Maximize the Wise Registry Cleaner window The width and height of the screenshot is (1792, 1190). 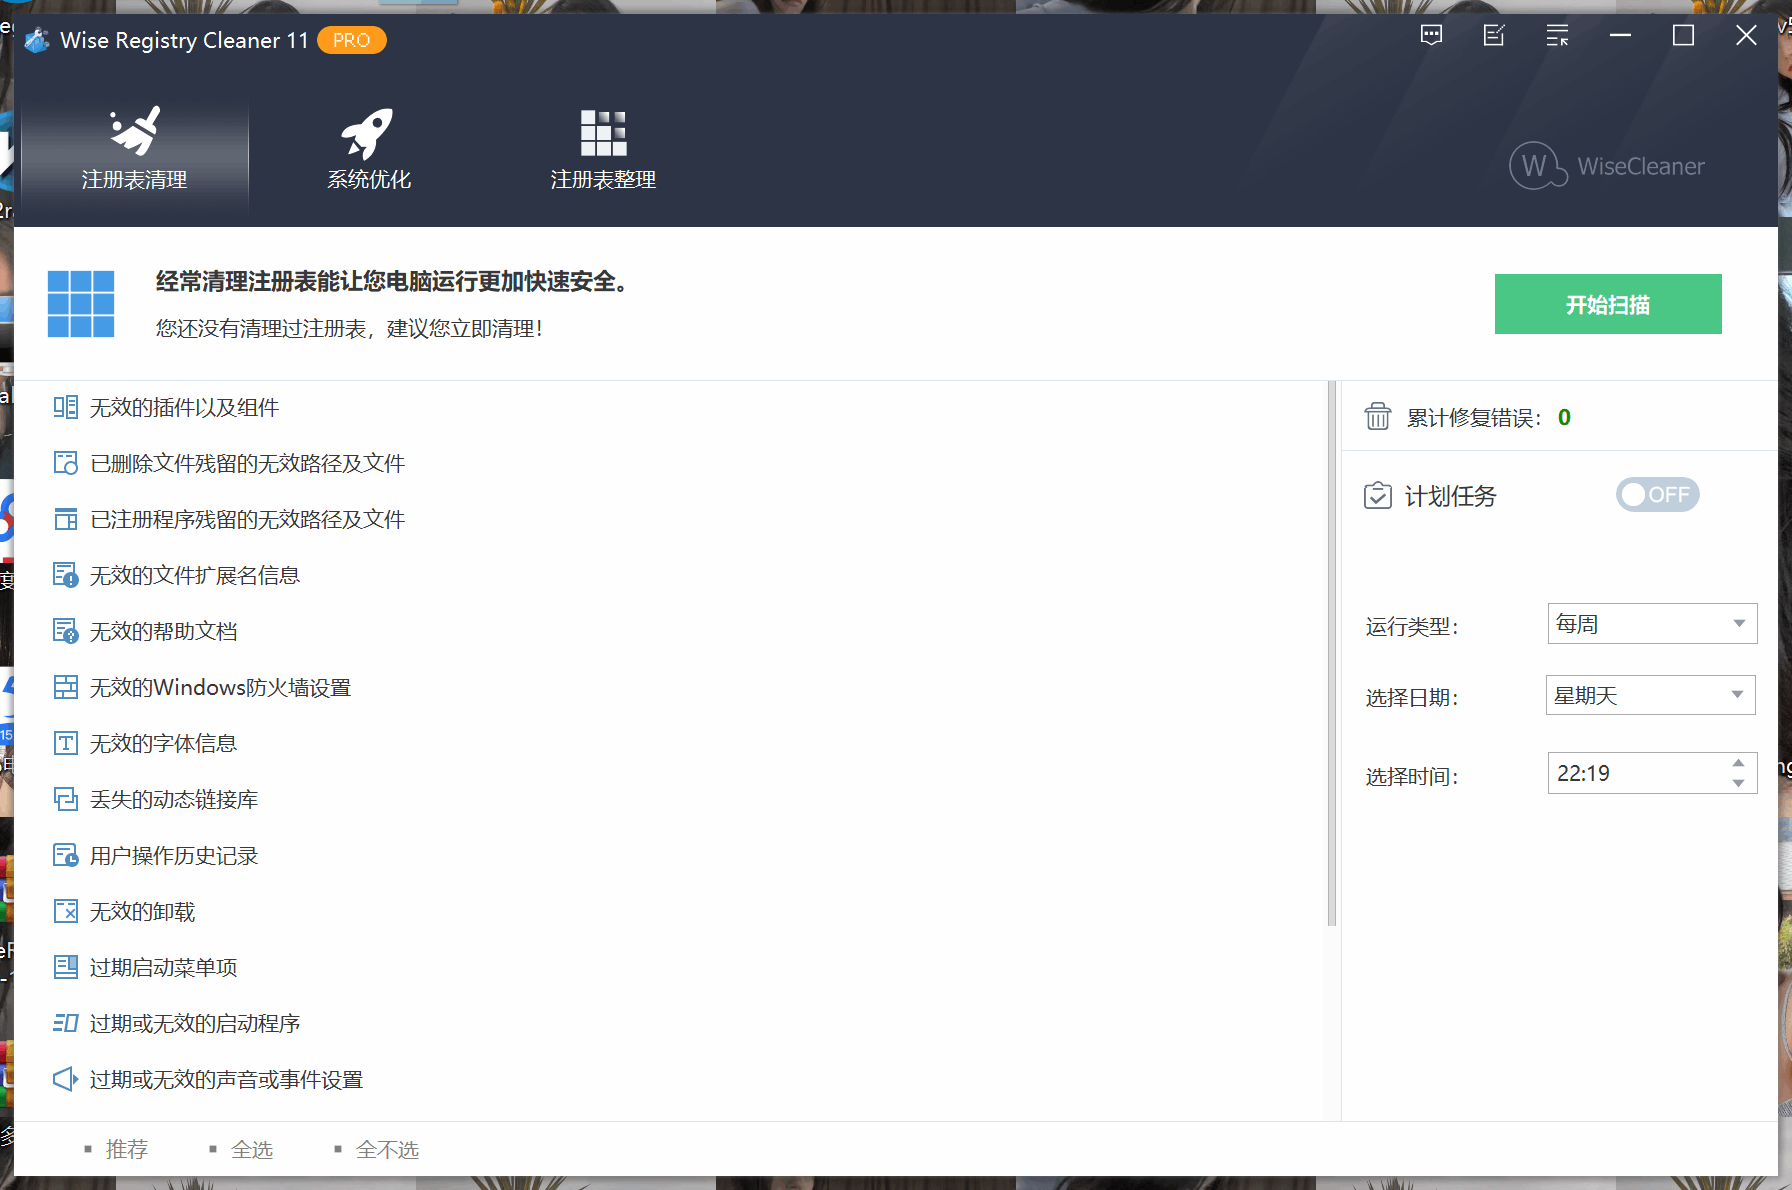click(1684, 36)
